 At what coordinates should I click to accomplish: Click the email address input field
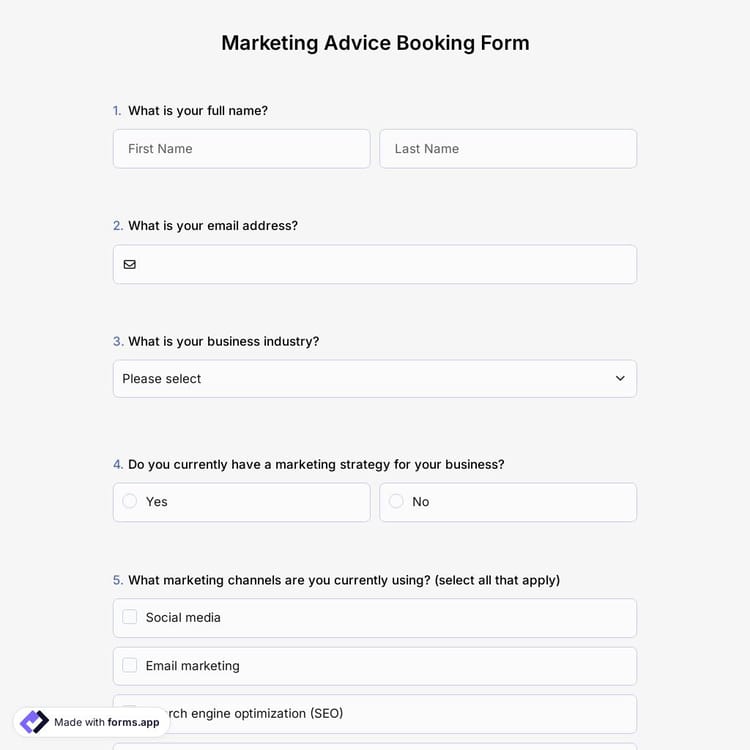pyautogui.click(x=385, y=265)
